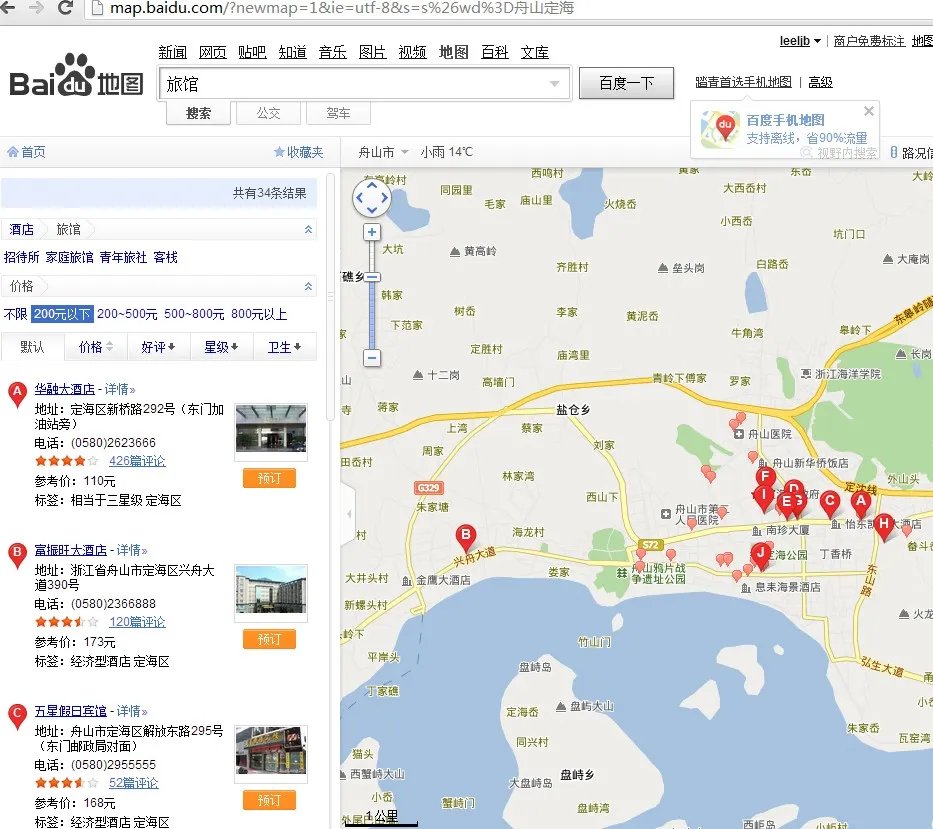Click the 百度一下 search button
The image size is (933, 829).
(x=626, y=83)
